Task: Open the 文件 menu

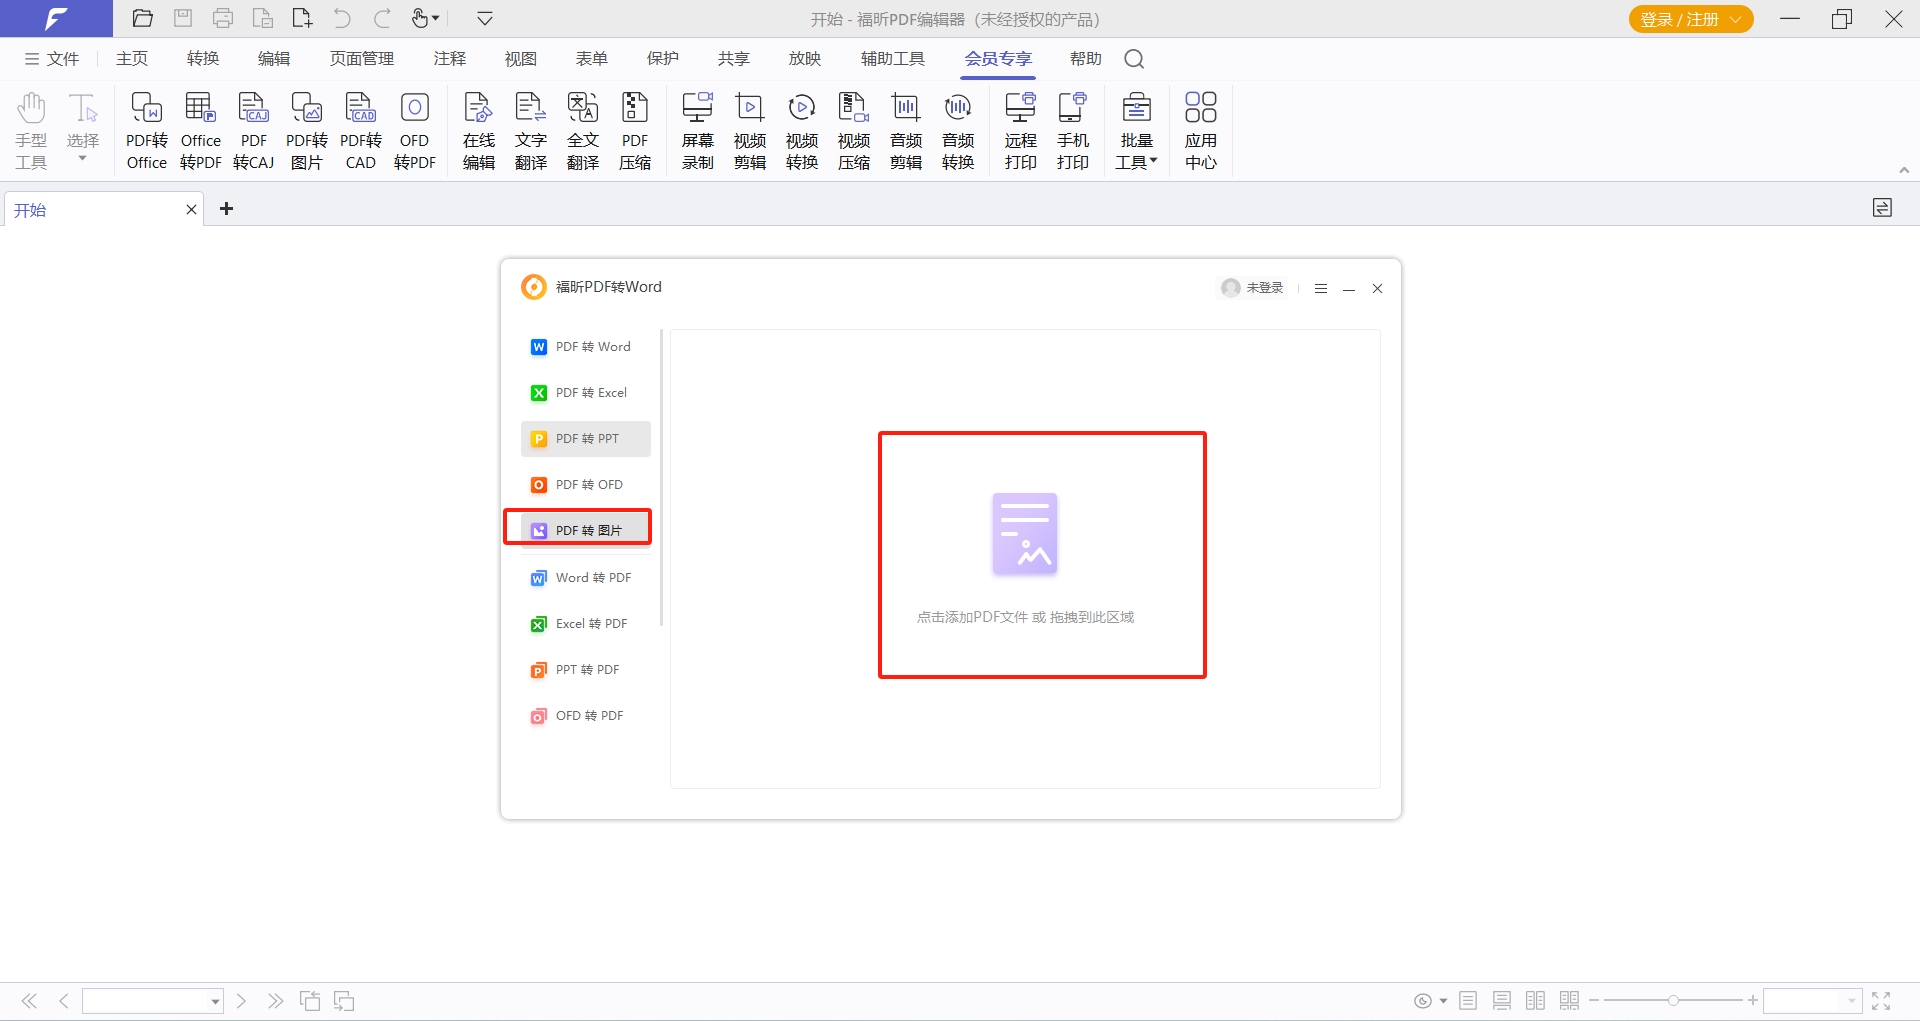Action: pyautogui.click(x=52, y=59)
